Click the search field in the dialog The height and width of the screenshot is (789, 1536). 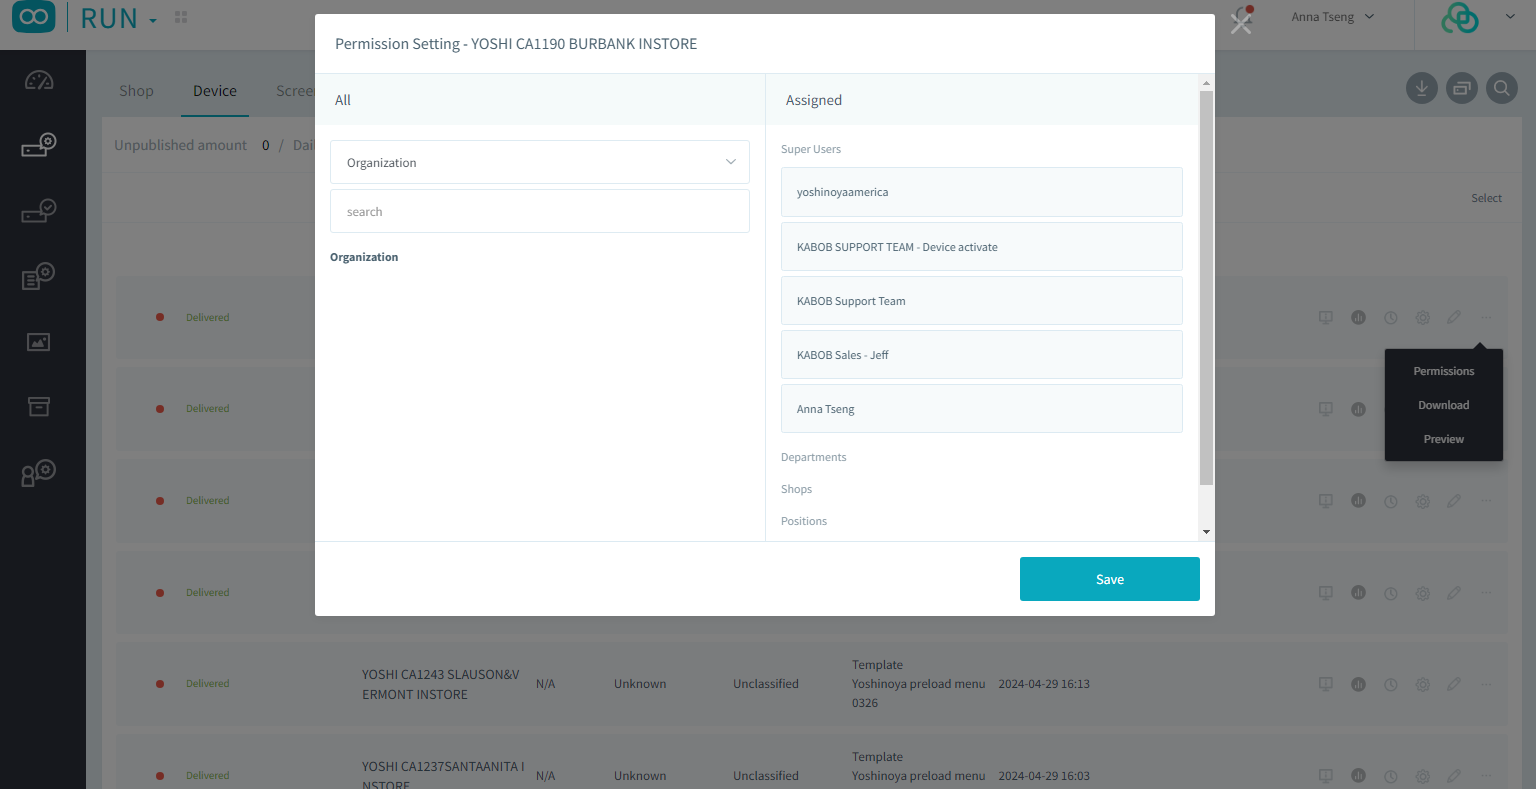pos(540,211)
